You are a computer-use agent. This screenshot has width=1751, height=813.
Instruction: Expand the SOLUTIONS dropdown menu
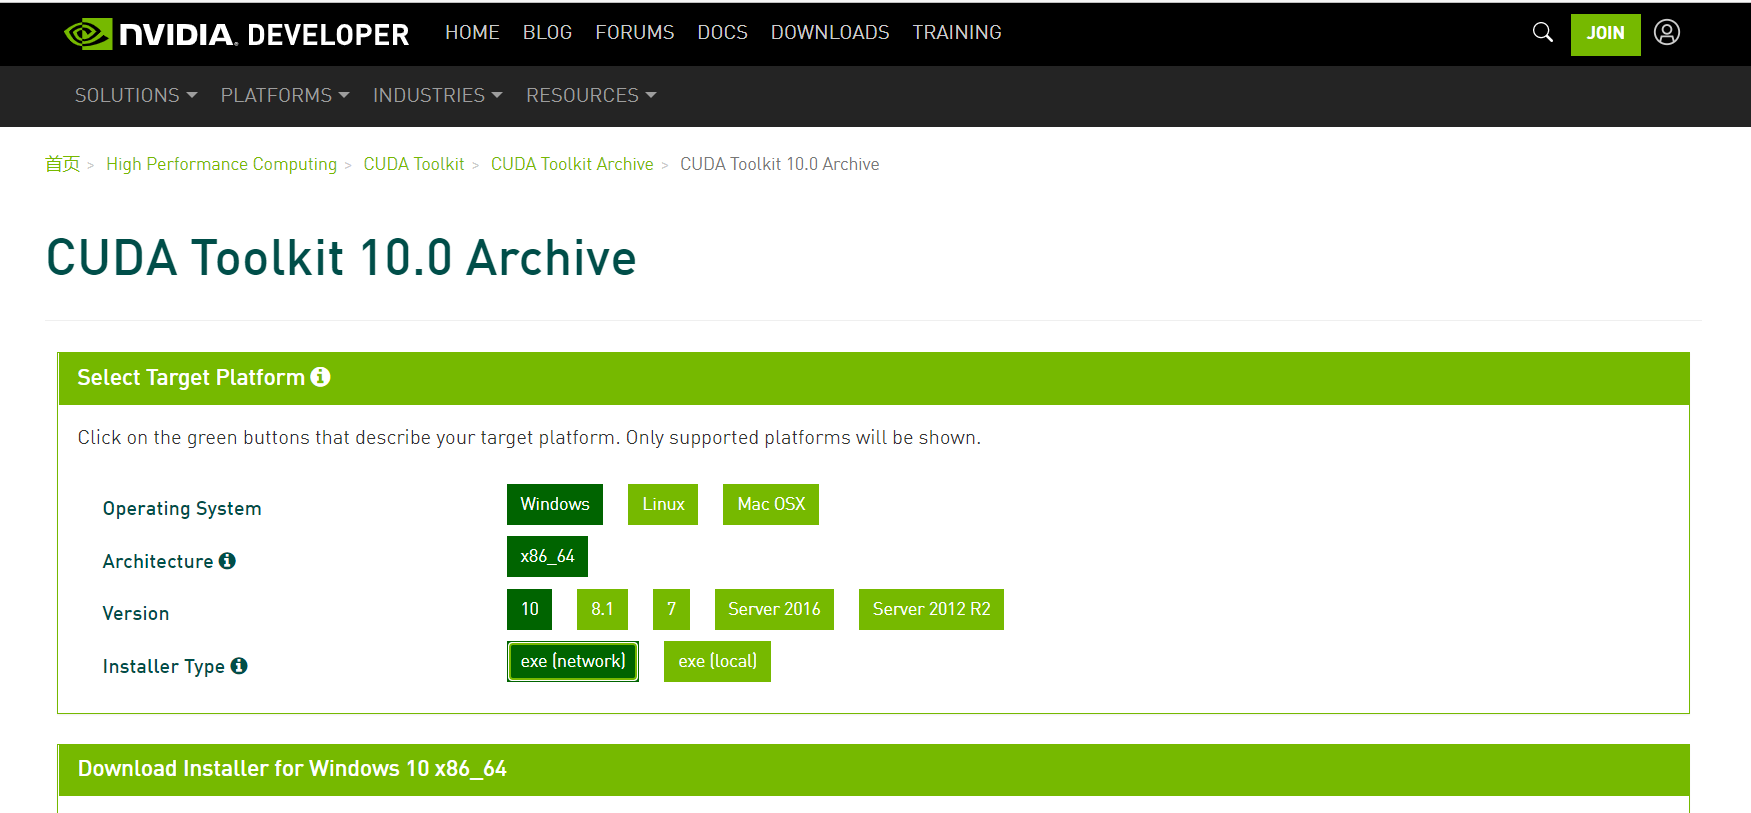pos(136,95)
